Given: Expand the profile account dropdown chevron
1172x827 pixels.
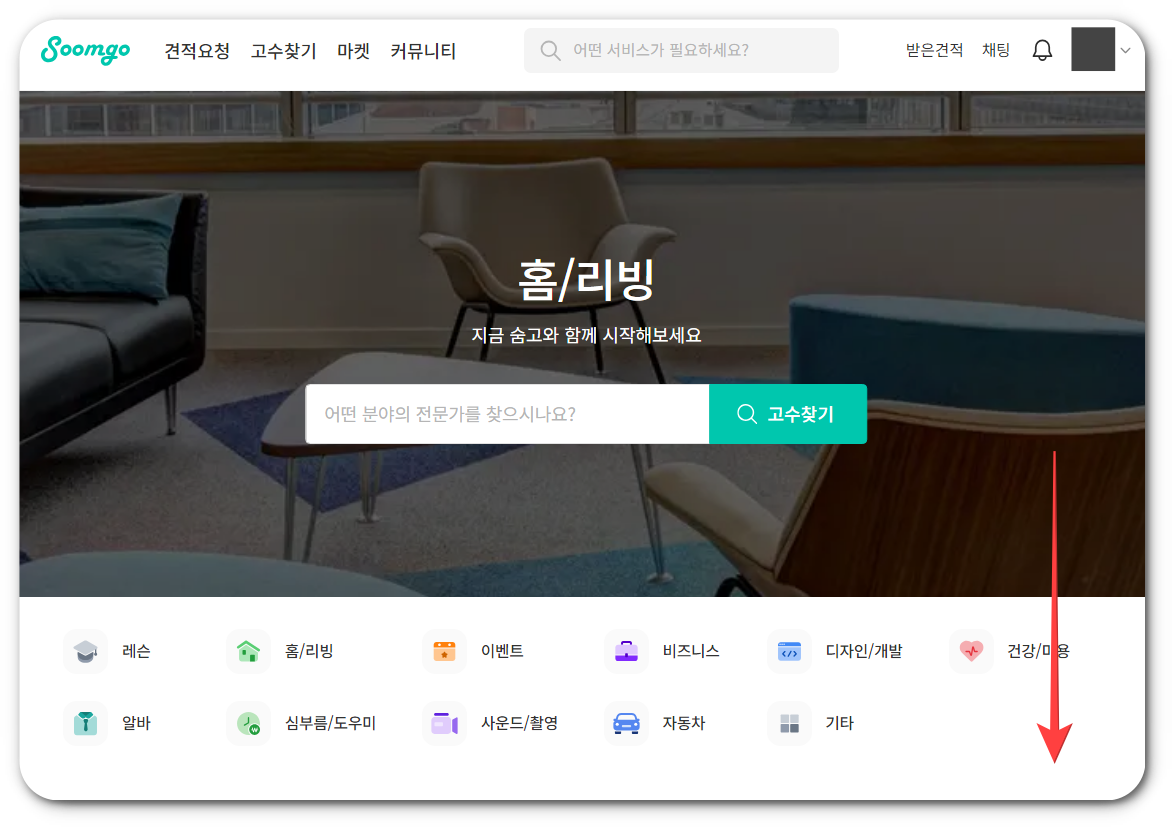Looking at the screenshot, I should pos(1126,50).
